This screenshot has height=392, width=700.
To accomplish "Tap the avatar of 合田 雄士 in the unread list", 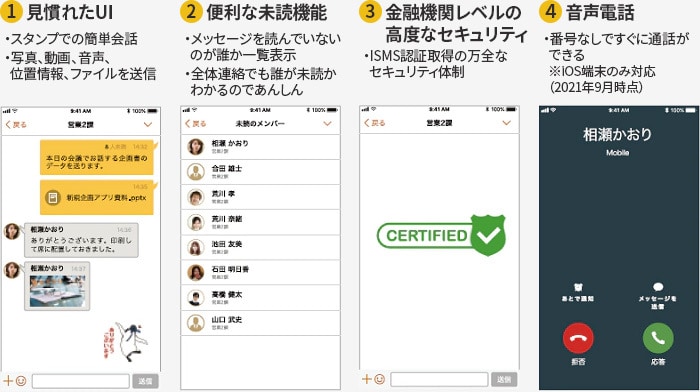I will tap(196, 172).
